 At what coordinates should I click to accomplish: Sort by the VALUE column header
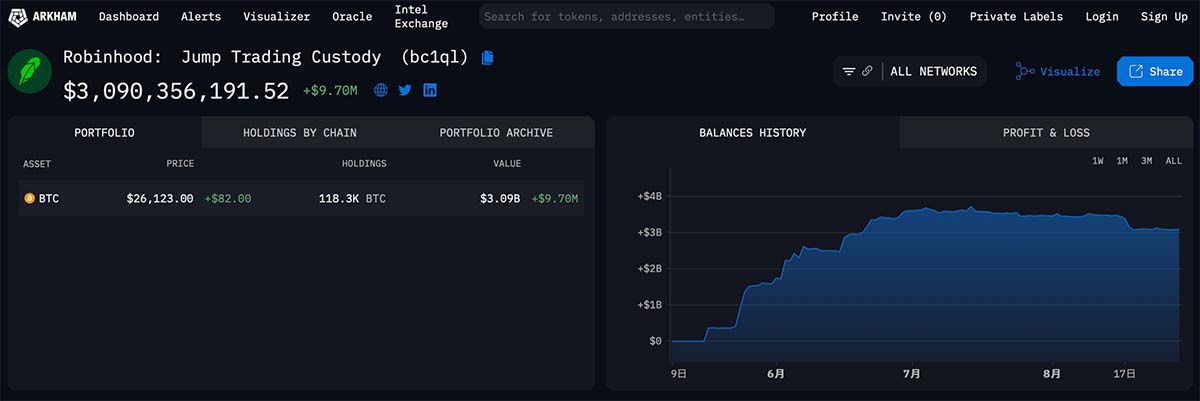(506, 164)
